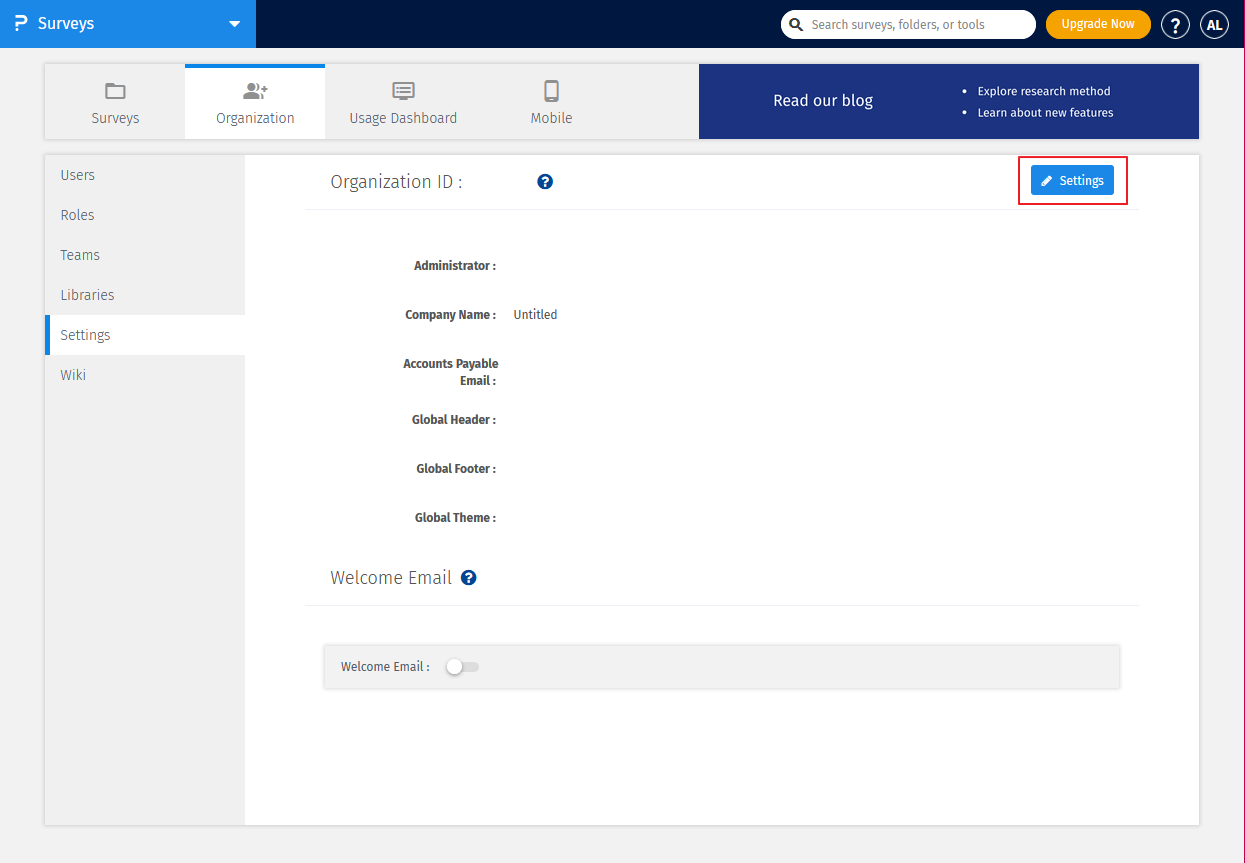Image resolution: width=1245 pixels, height=863 pixels.
Task: Click the Welcome Email help icon
Action: 468,578
